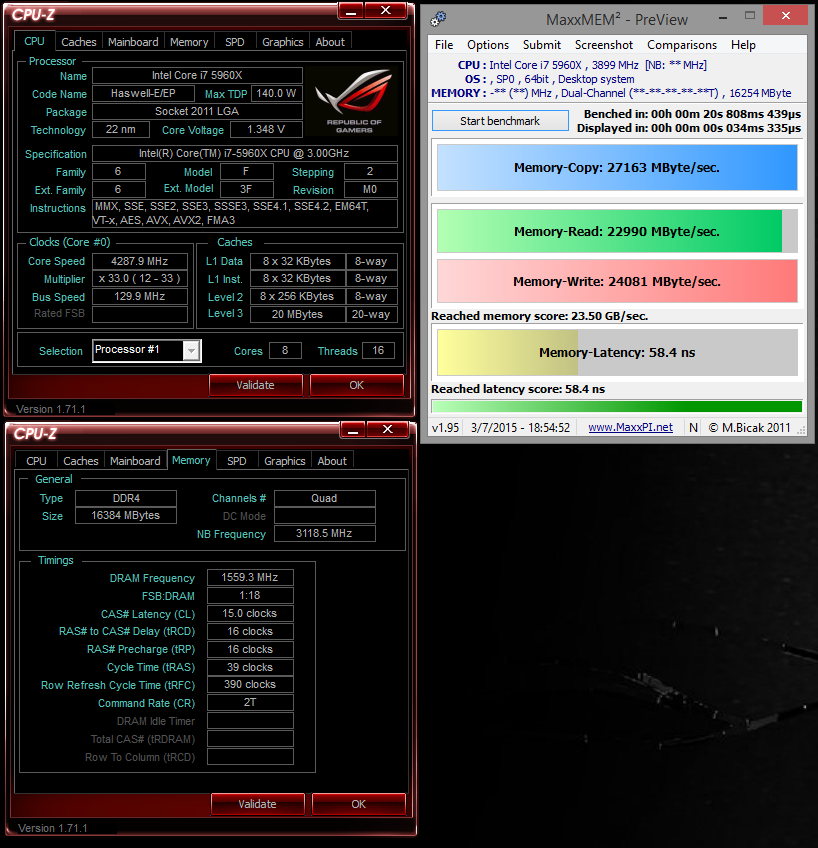Open About tab in bottom CPU-Z window

[332, 461]
